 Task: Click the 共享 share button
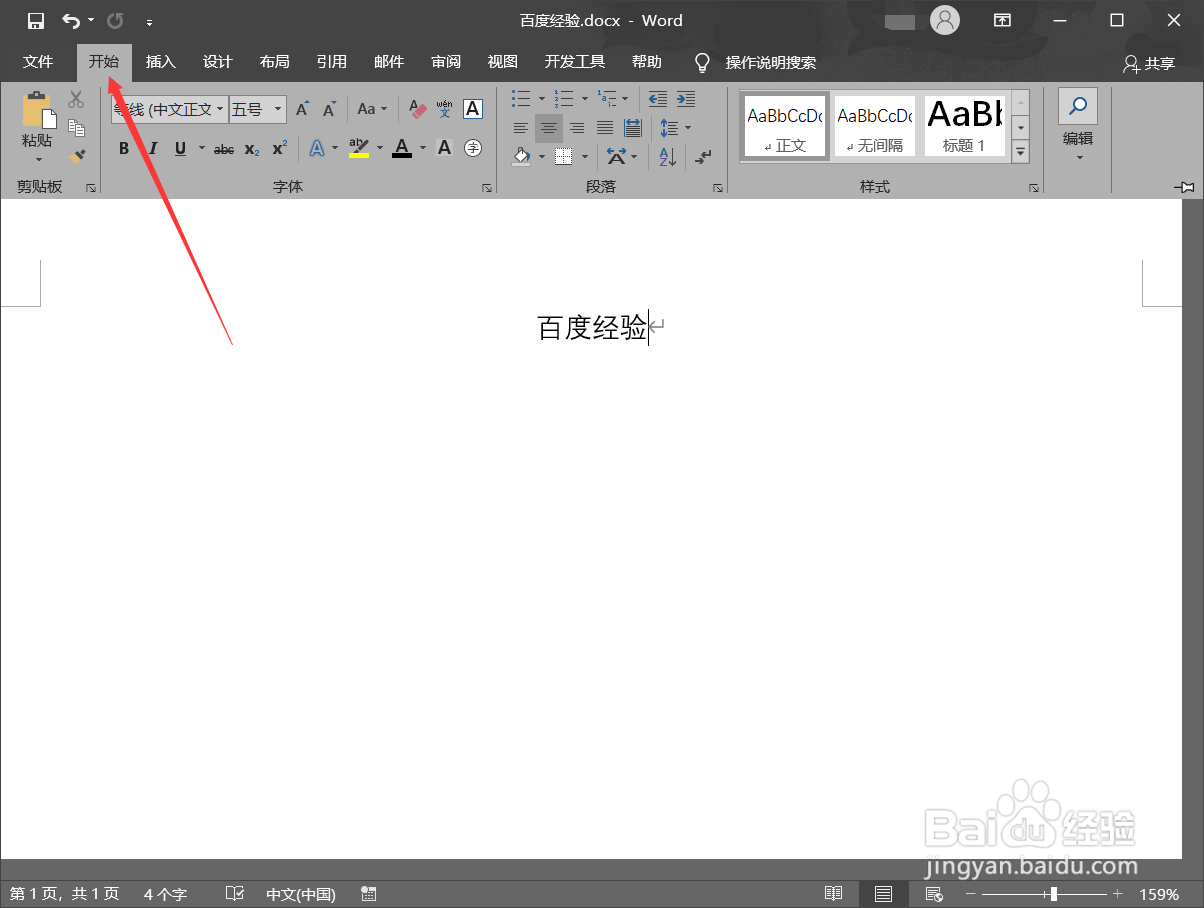(1148, 63)
